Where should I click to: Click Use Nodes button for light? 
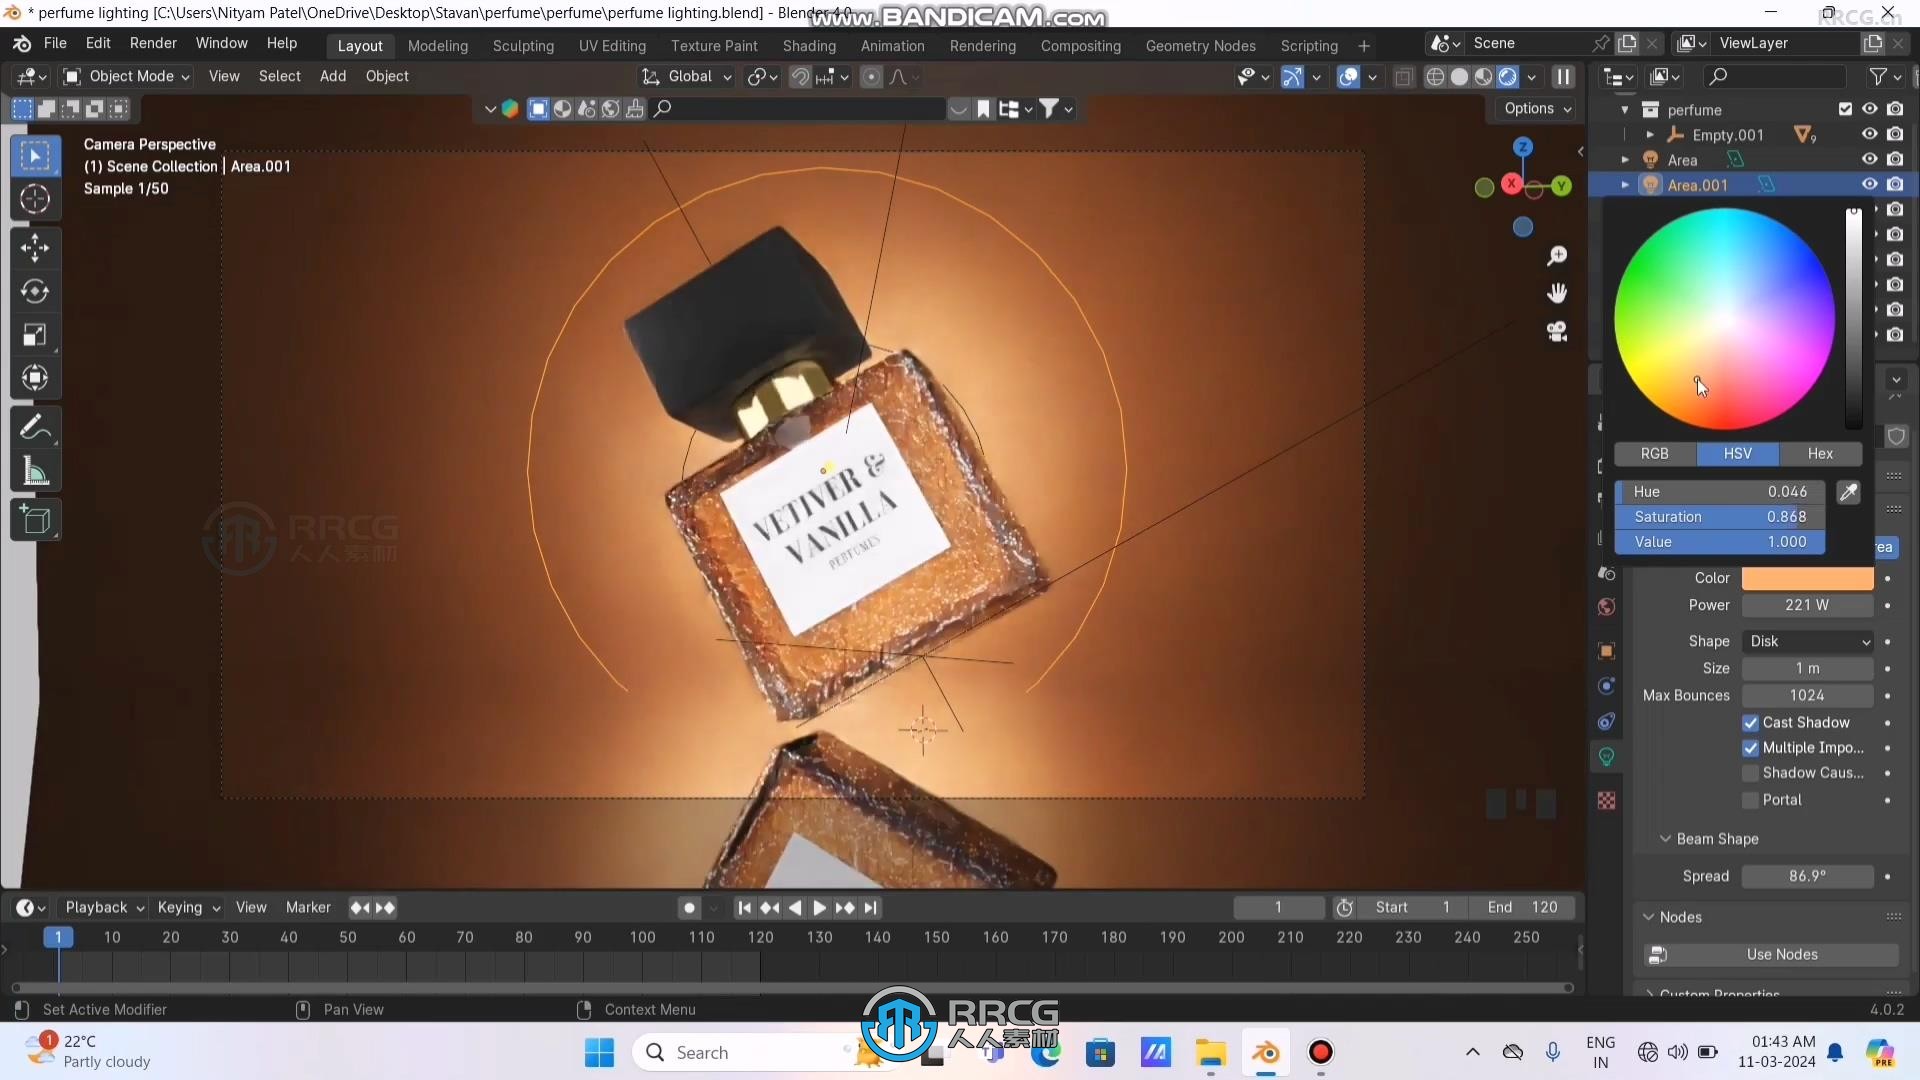(x=1783, y=952)
